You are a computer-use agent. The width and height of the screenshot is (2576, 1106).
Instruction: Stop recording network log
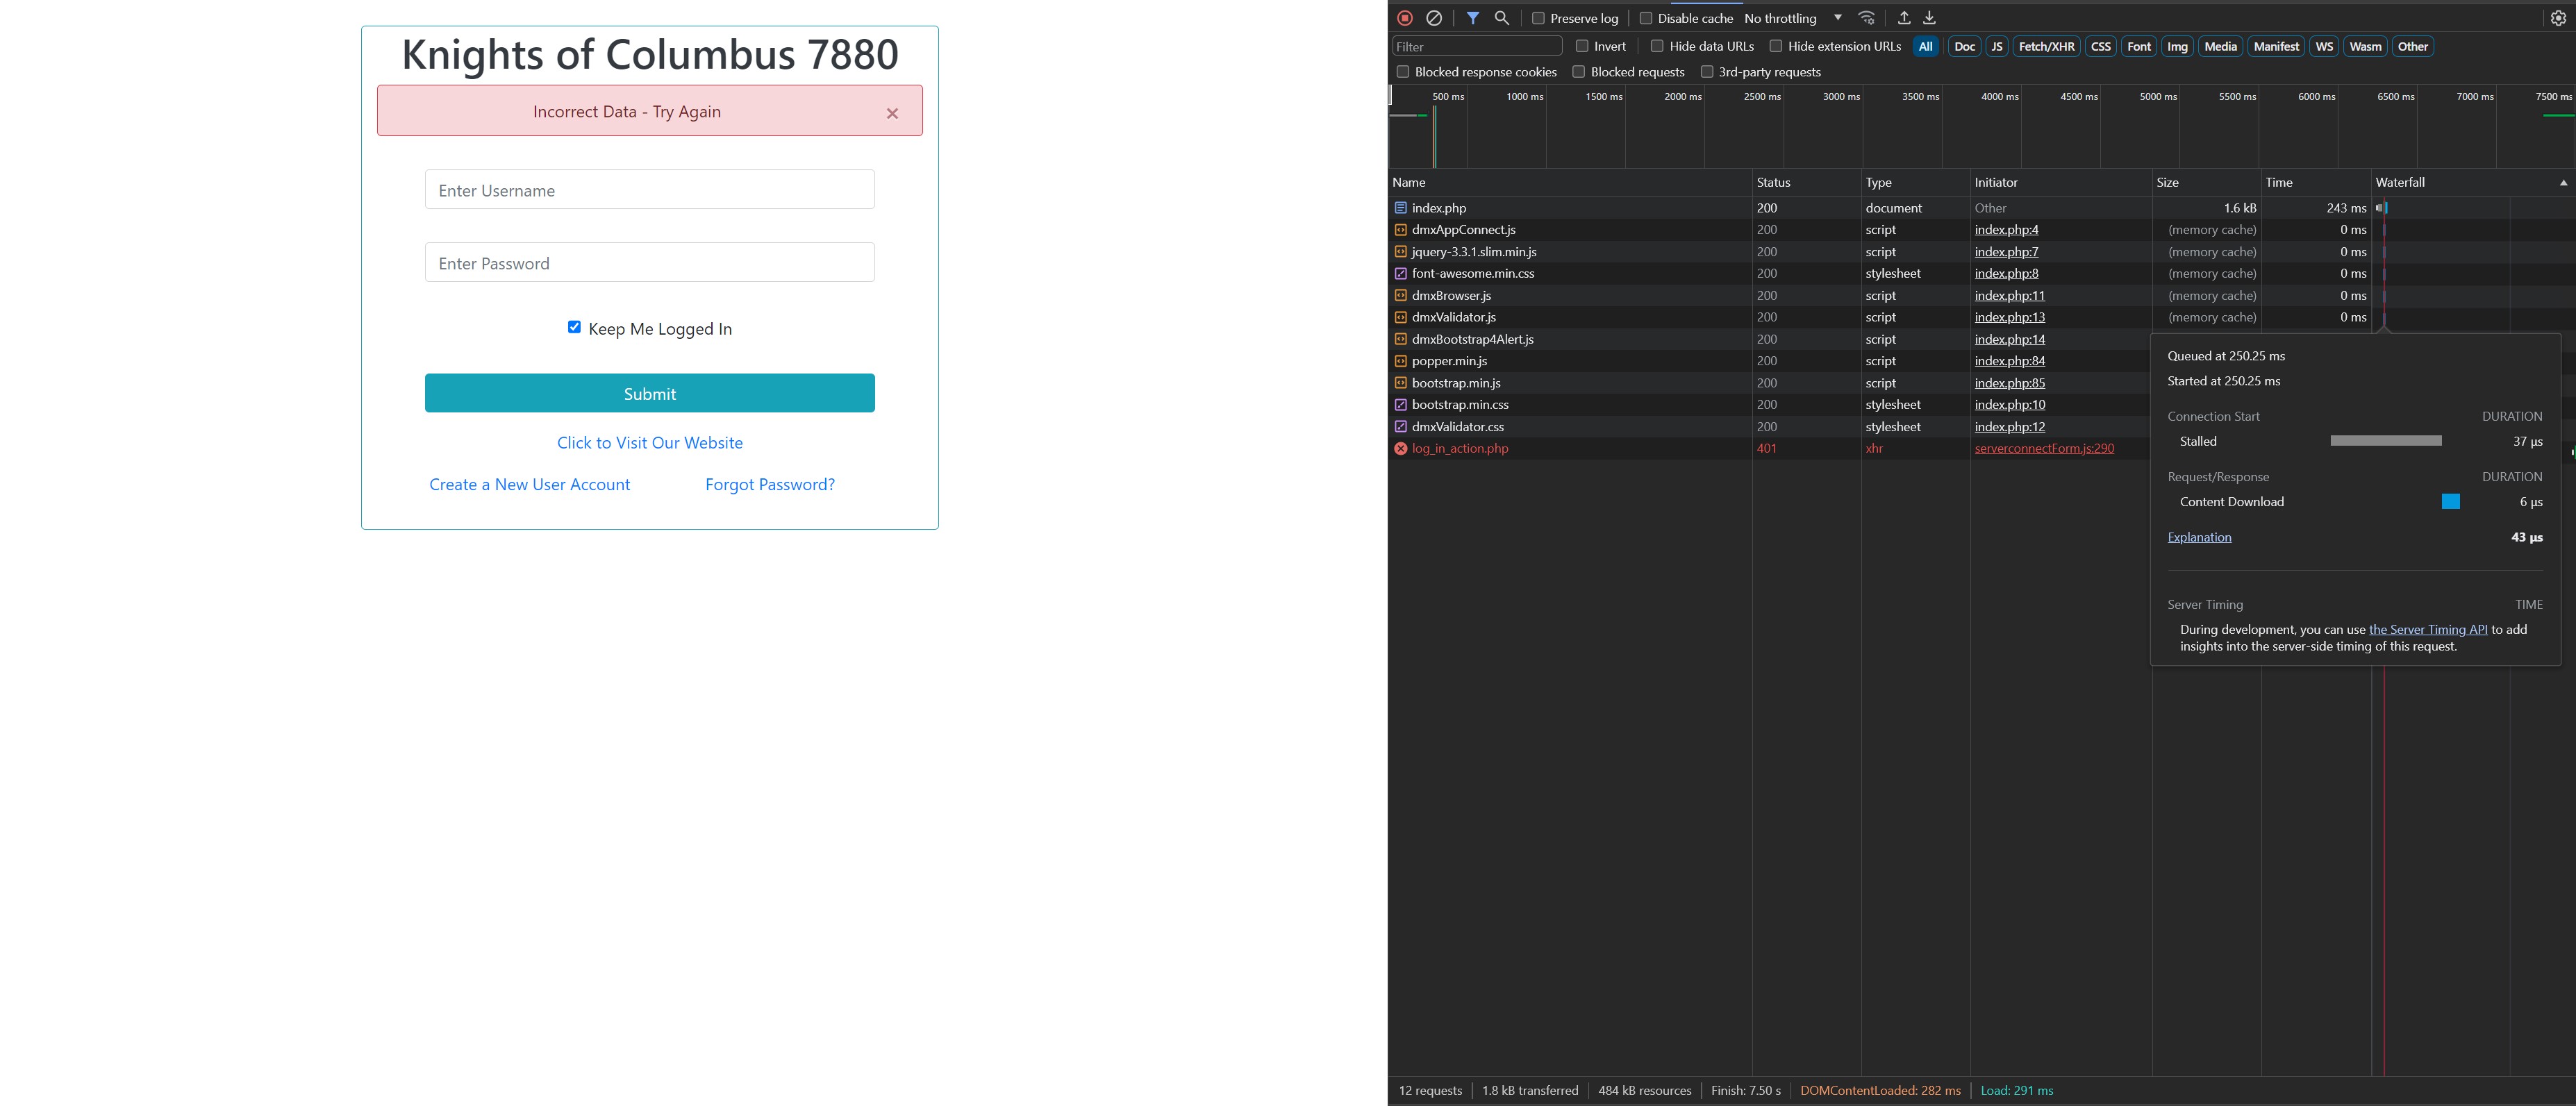click(1404, 18)
